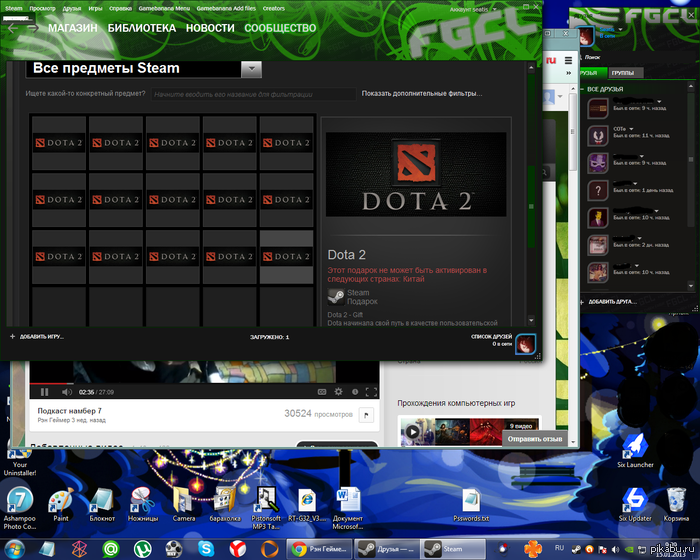The image size is (700, 560).
Task: Click the Steam forward navigation arrow
Action: 33,29
